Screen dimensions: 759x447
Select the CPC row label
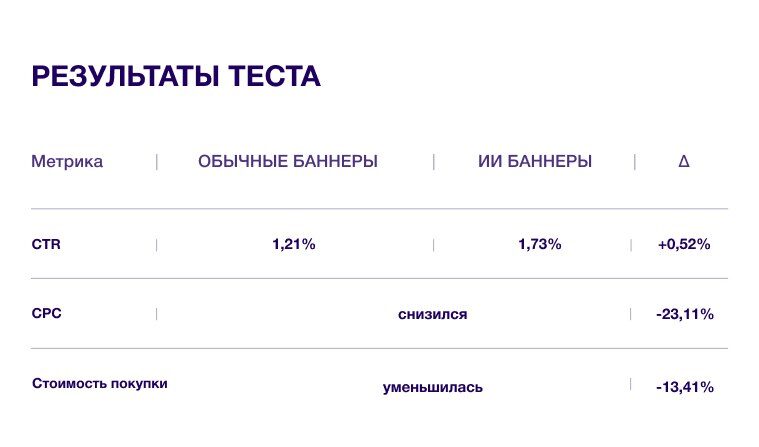click(x=46, y=313)
